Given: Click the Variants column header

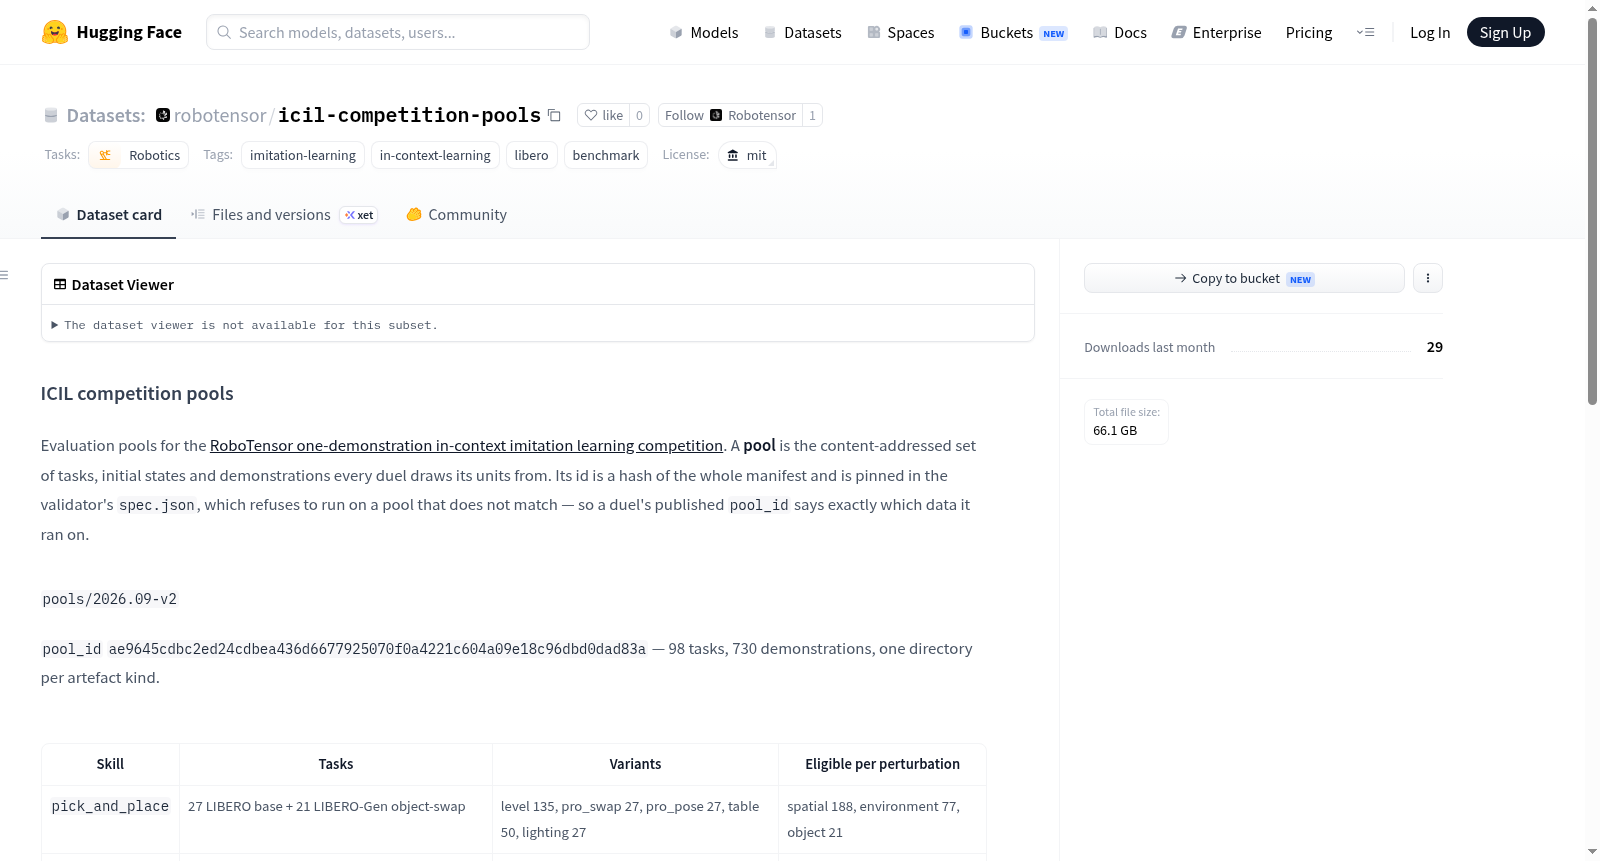Looking at the screenshot, I should pos(635,764).
